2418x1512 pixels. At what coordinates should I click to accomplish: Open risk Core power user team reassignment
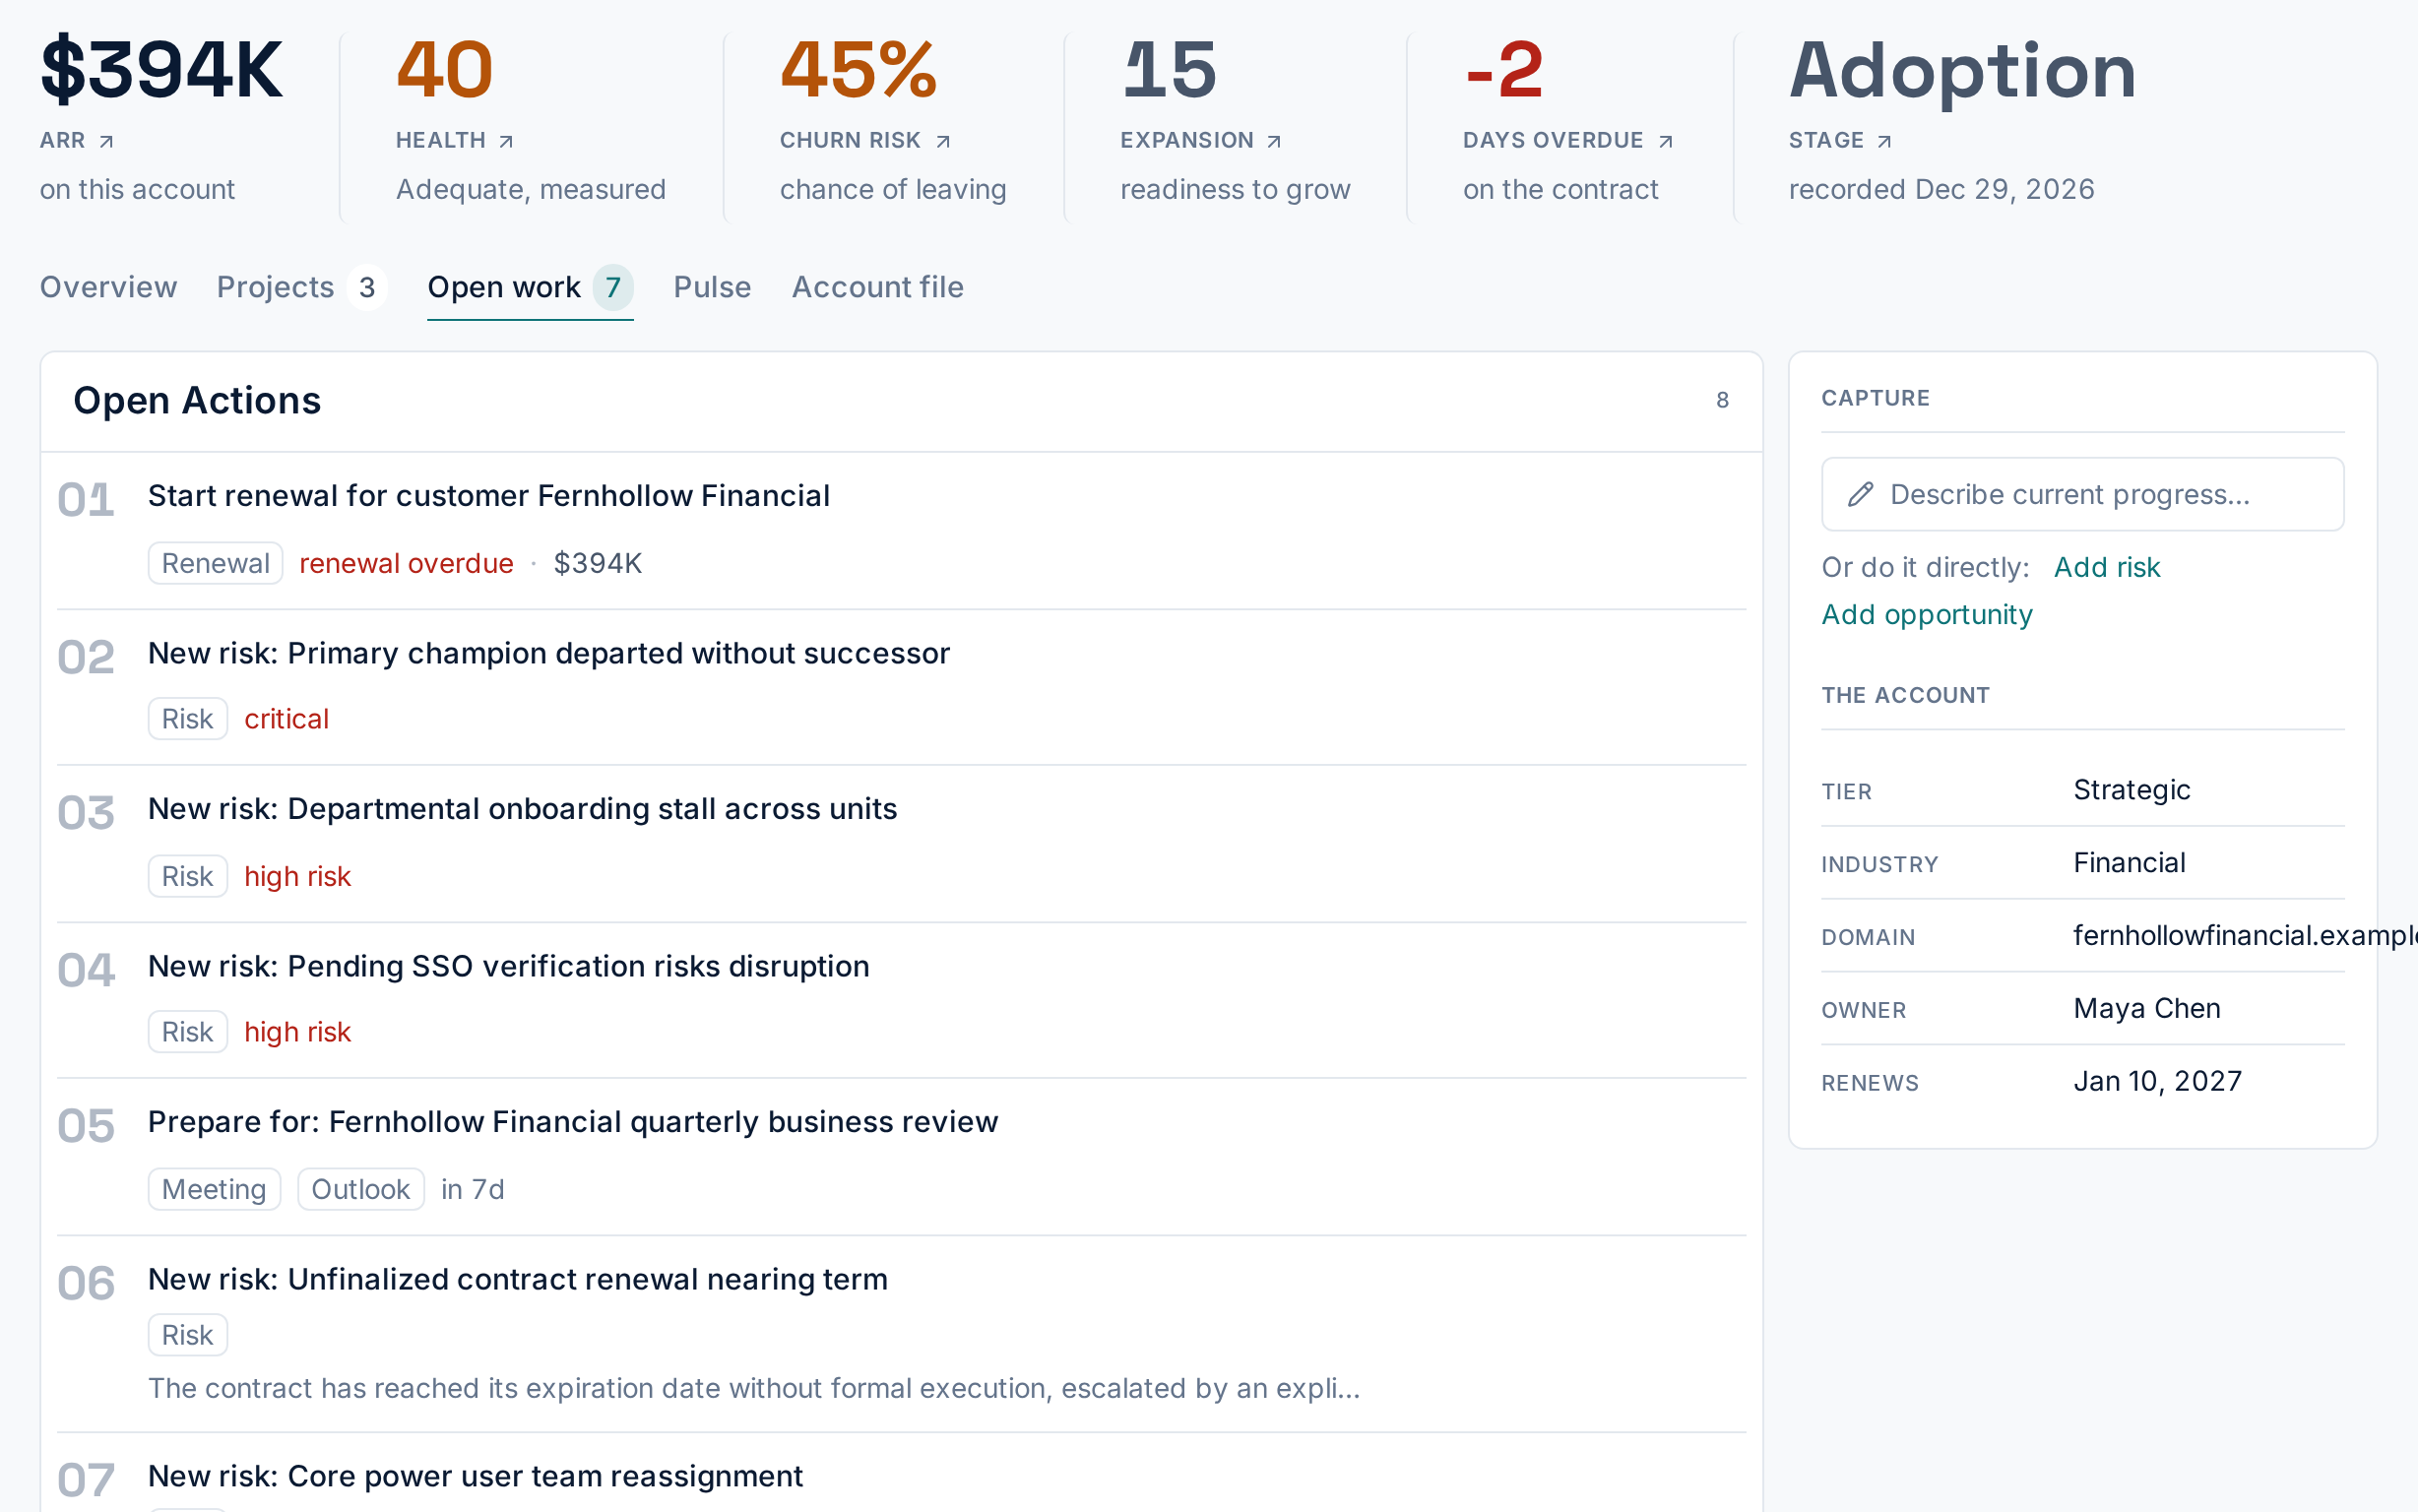475,1476
